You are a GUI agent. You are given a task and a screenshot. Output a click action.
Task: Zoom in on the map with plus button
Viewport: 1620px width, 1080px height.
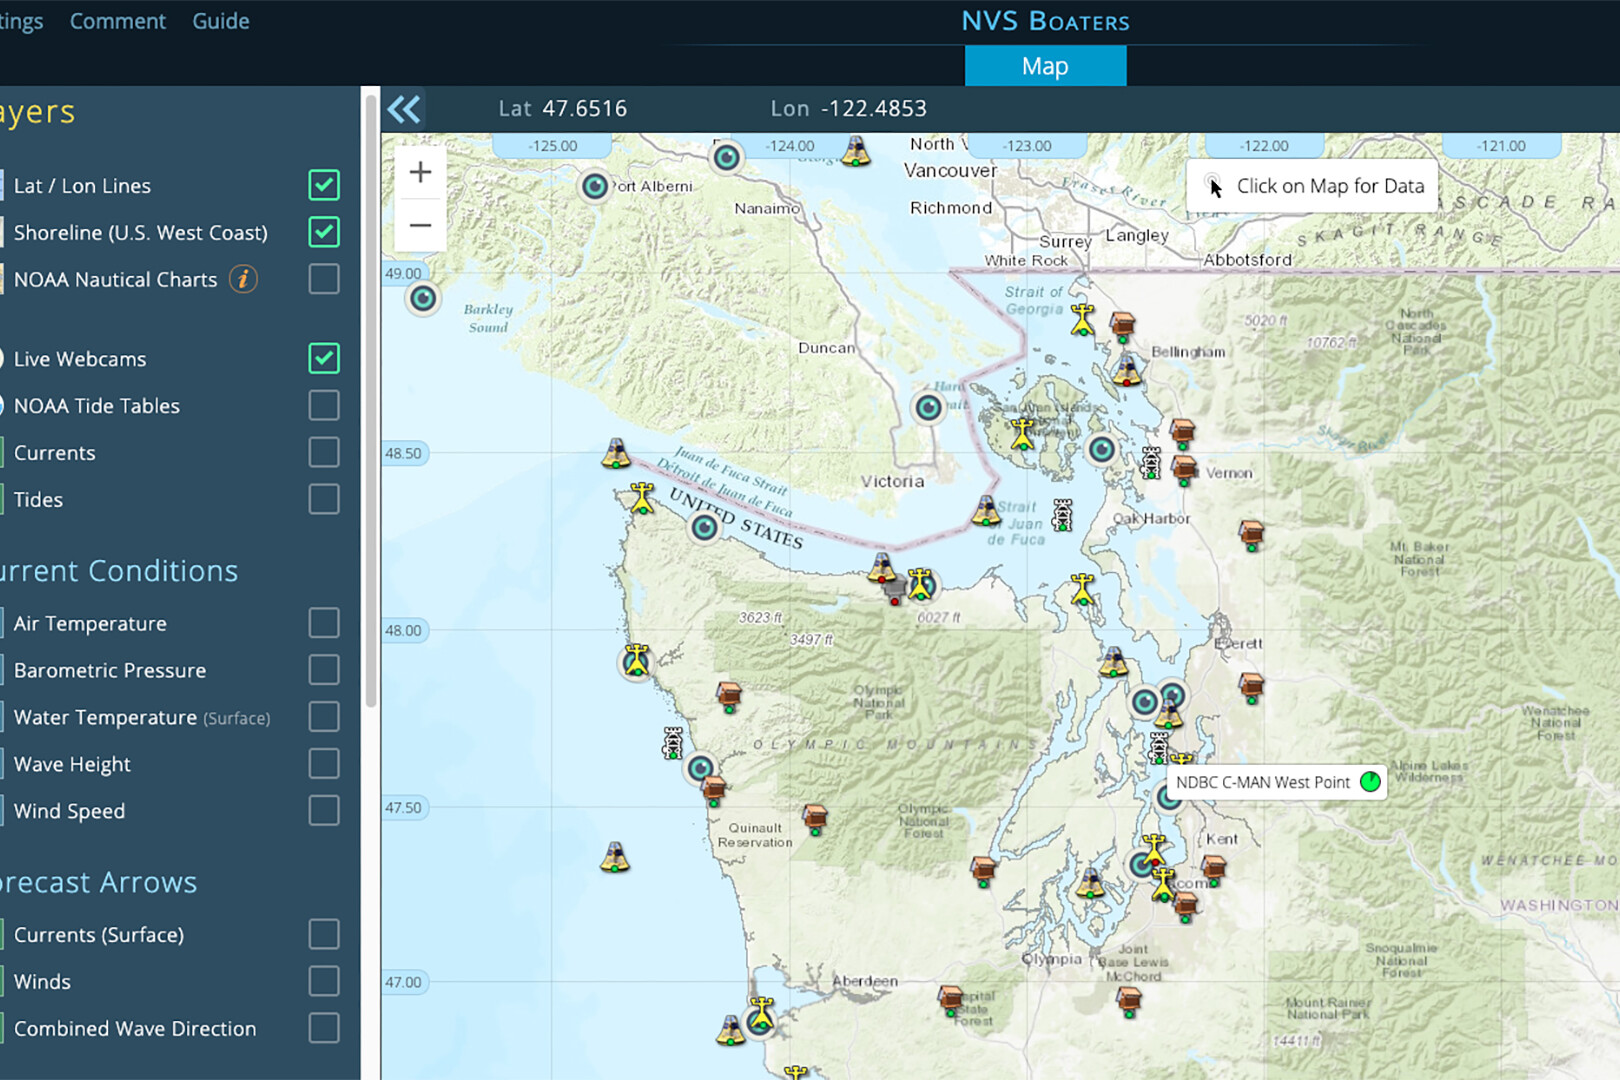tap(421, 172)
